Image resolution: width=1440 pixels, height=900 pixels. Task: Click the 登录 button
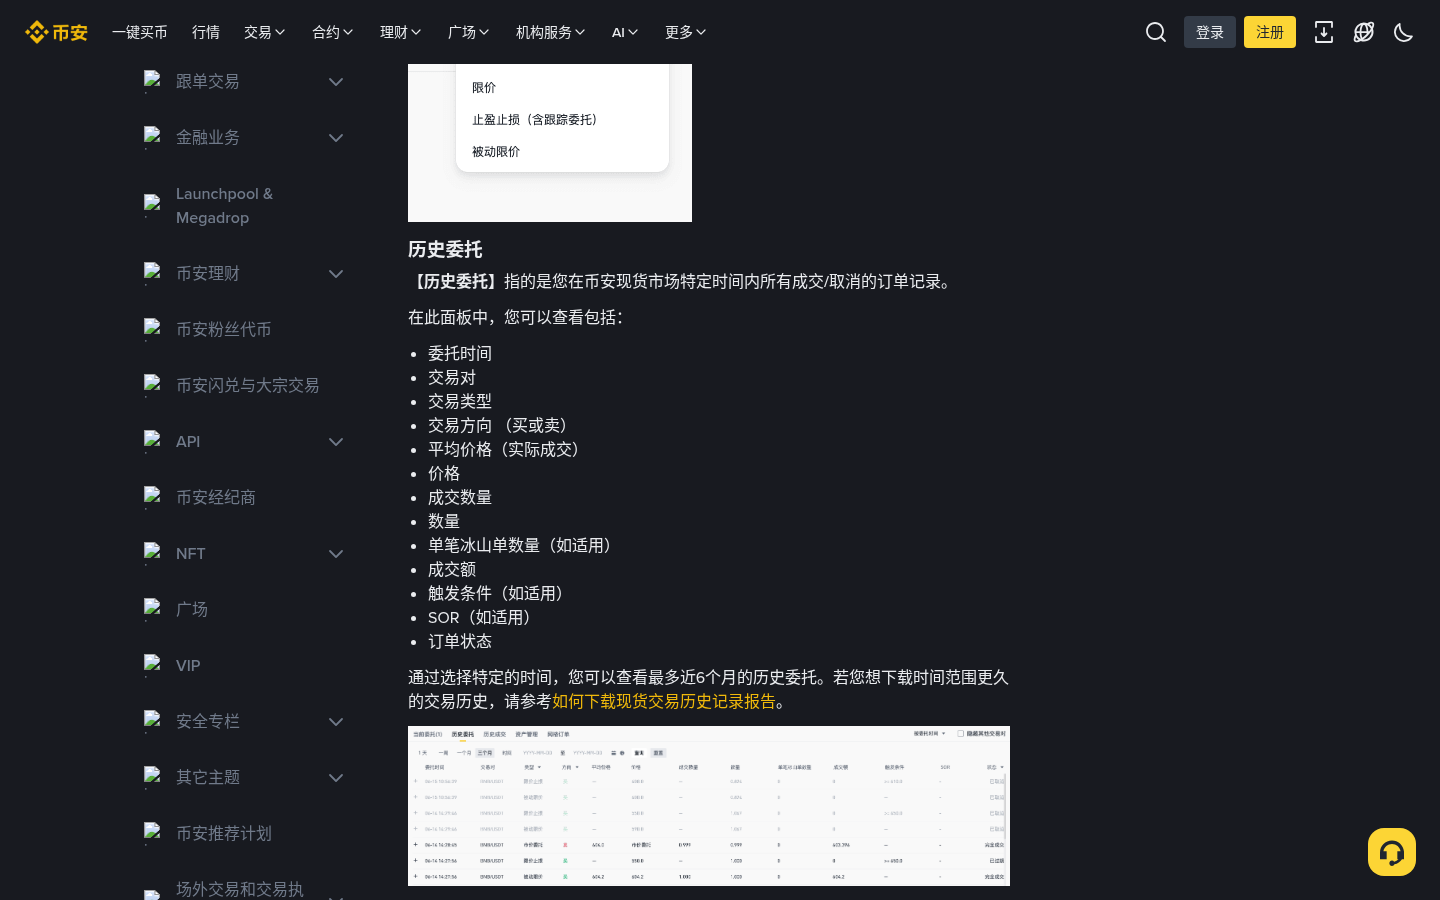pyautogui.click(x=1210, y=32)
